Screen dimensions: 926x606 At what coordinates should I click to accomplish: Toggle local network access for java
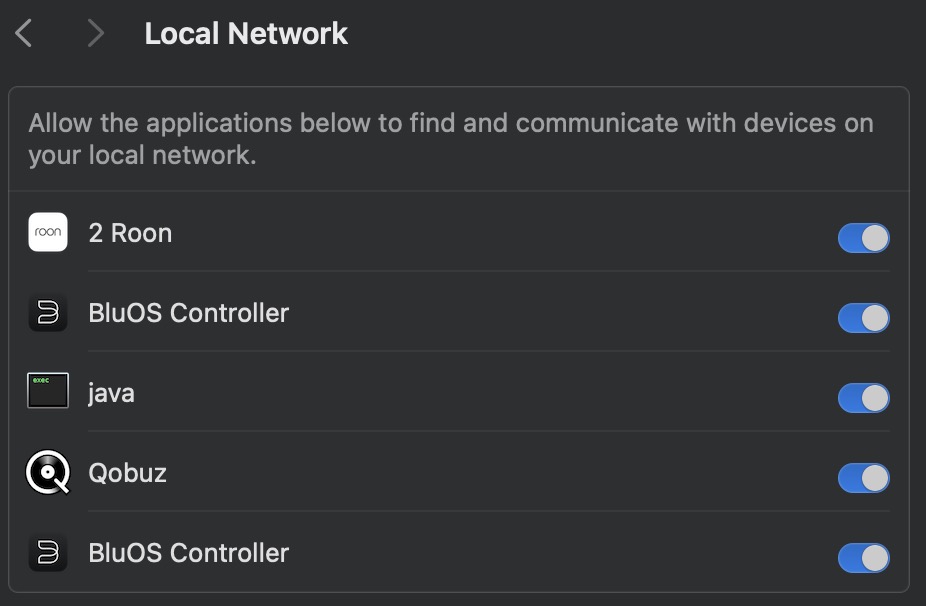click(863, 398)
